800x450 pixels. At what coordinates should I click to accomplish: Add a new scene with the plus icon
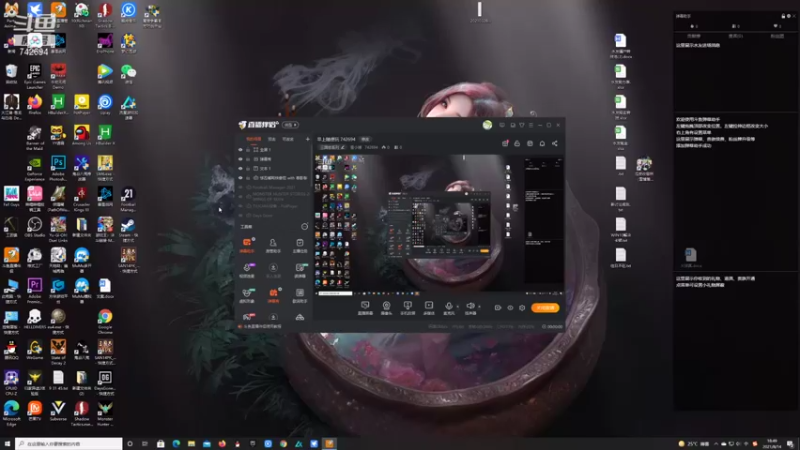pos(307,139)
